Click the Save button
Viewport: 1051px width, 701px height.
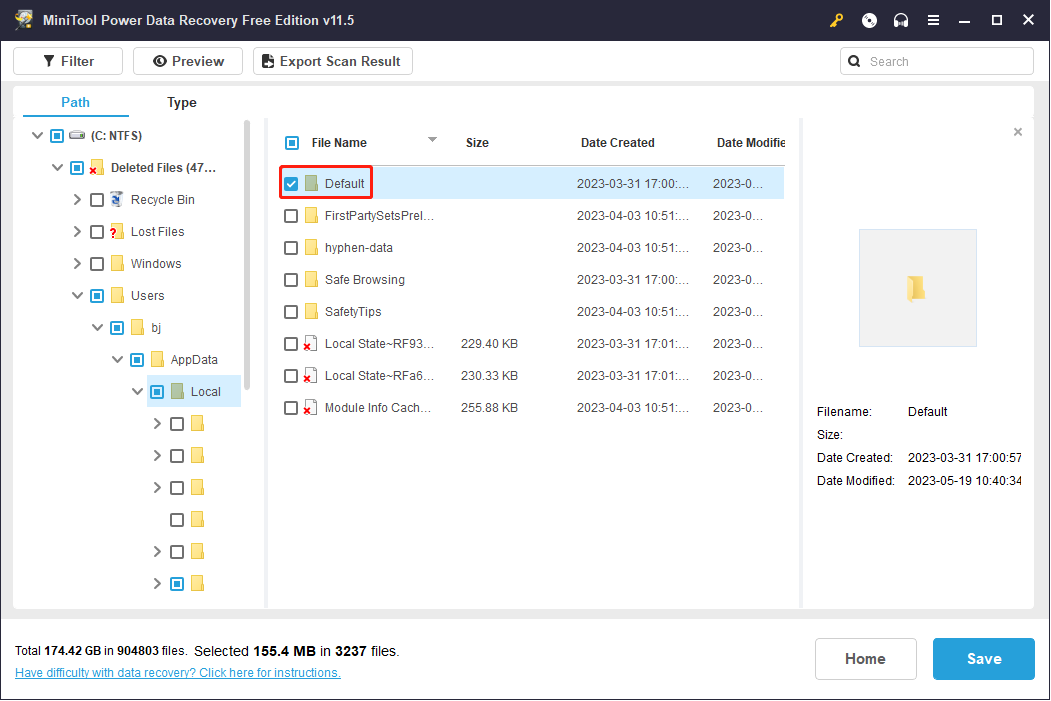[983, 659]
